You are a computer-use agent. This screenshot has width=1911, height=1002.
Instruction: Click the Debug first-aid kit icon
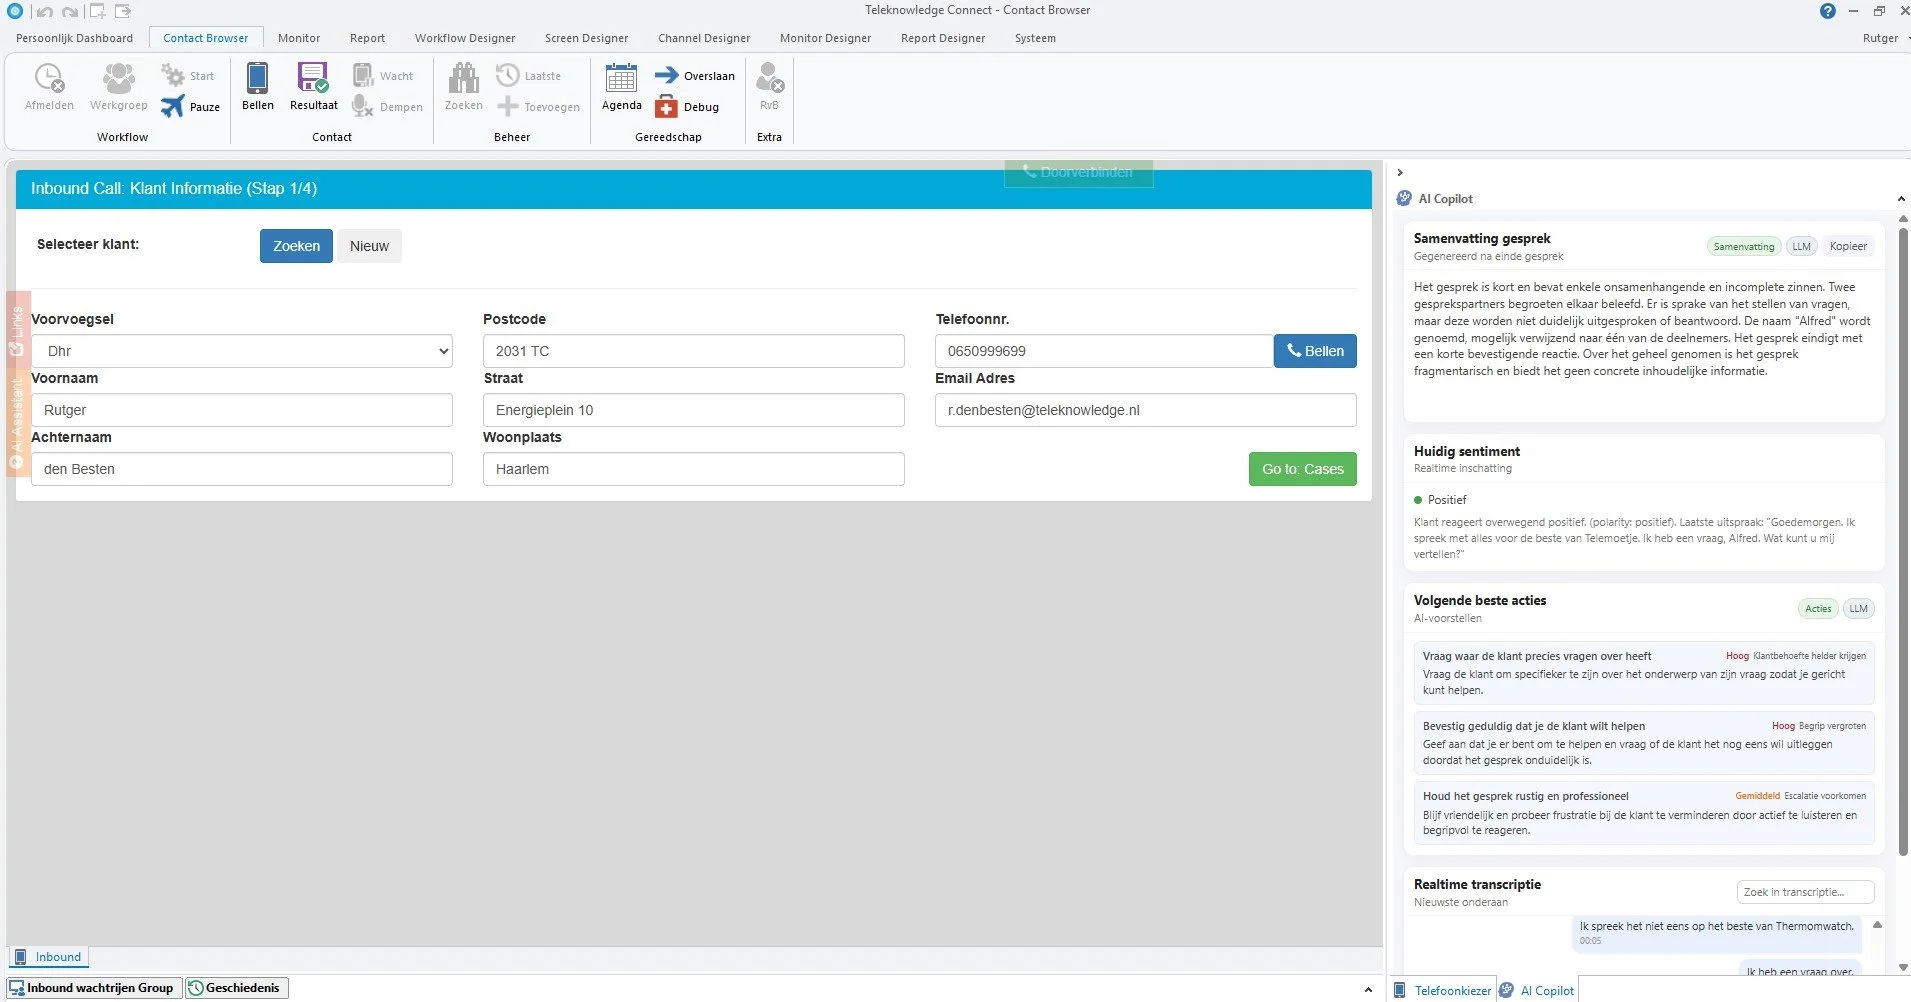click(666, 106)
